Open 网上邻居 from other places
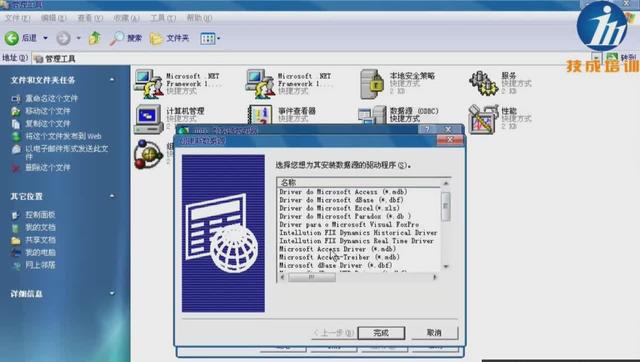 [x=40, y=265]
